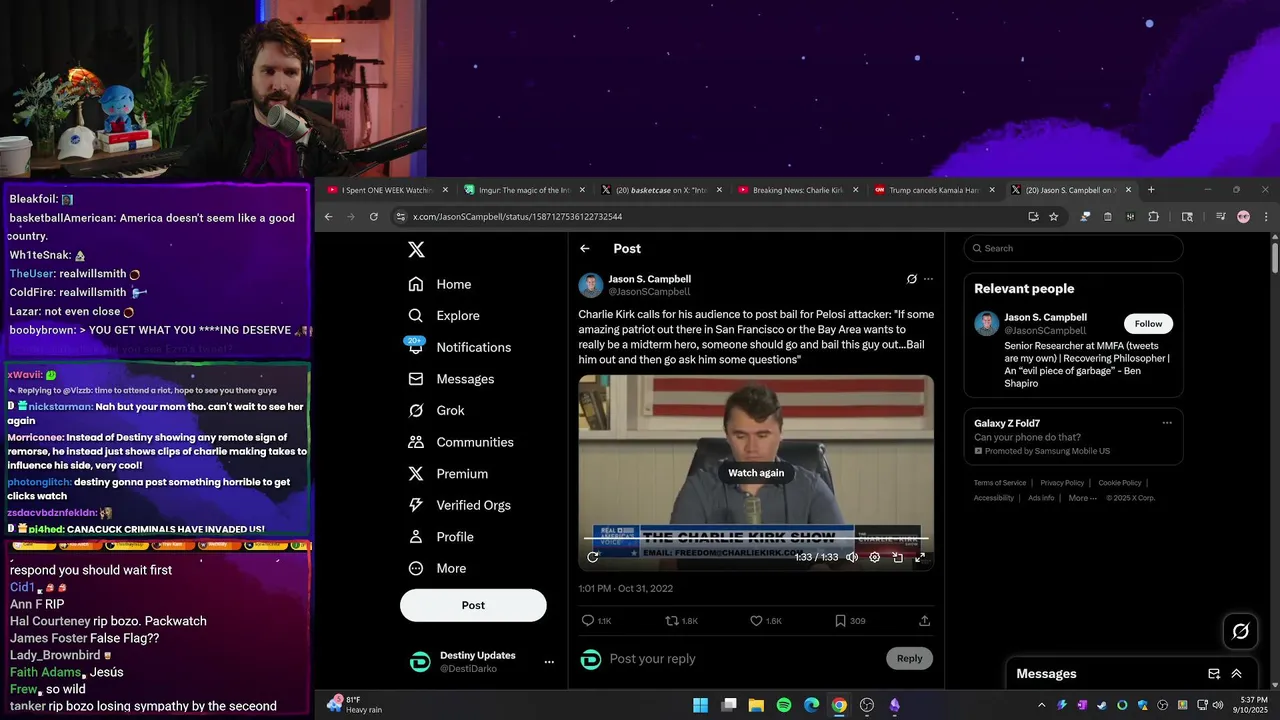
Task: Expand the Messages drawer with double chevron
Action: point(1236,674)
